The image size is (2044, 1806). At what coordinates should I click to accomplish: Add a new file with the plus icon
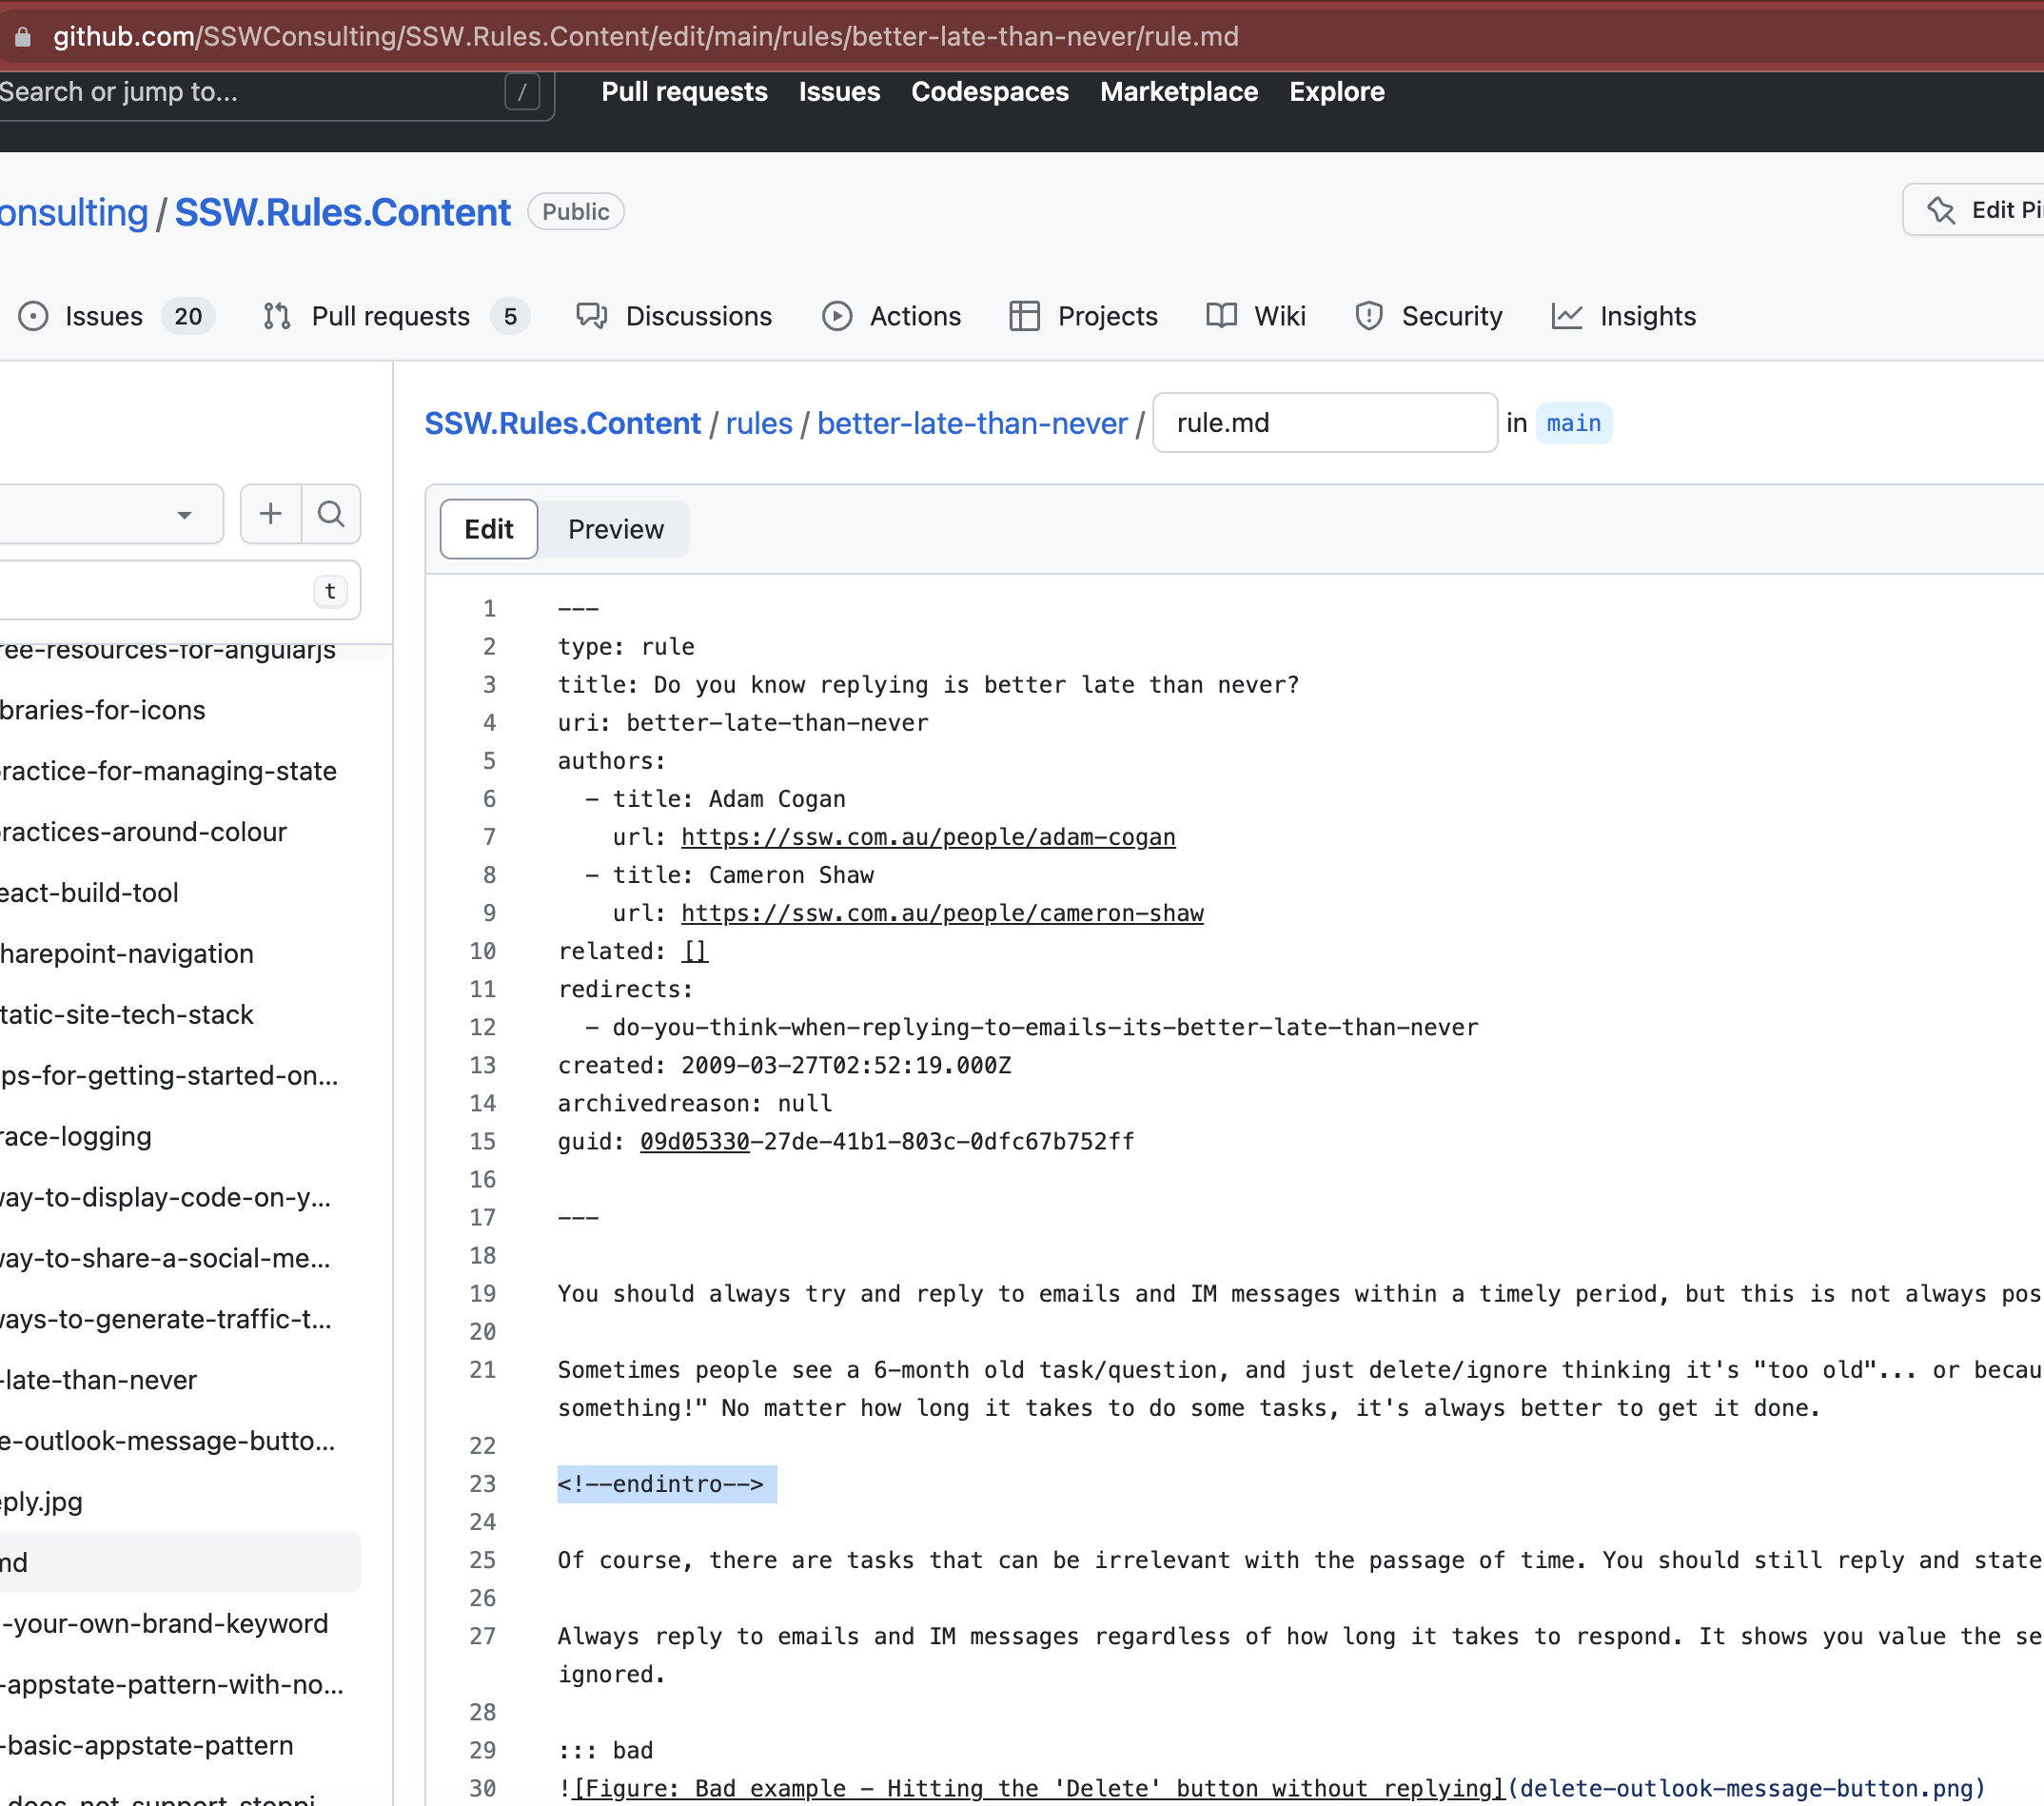pyautogui.click(x=270, y=514)
